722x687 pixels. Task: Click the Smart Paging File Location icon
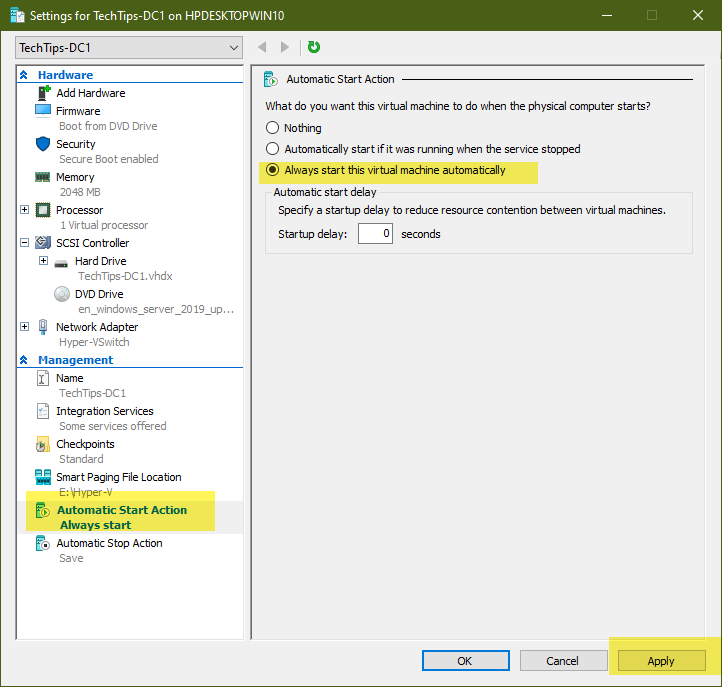click(43, 477)
